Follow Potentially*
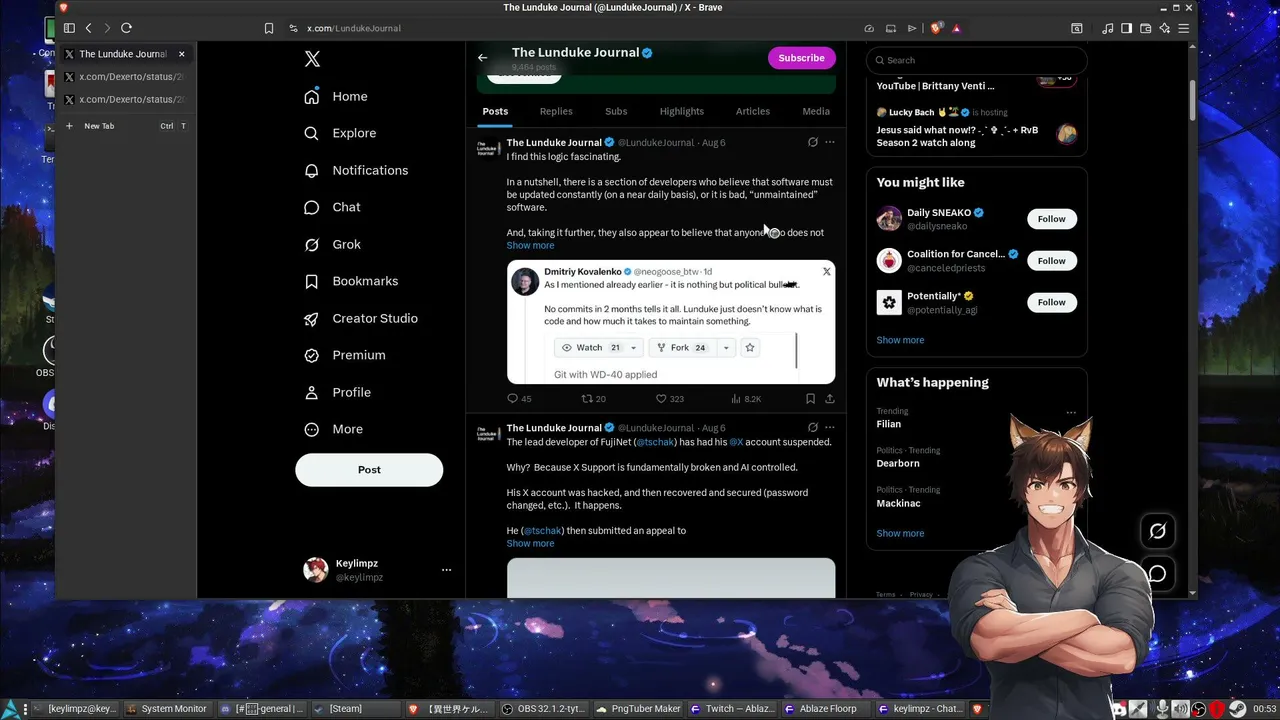 [x=1051, y=302]
